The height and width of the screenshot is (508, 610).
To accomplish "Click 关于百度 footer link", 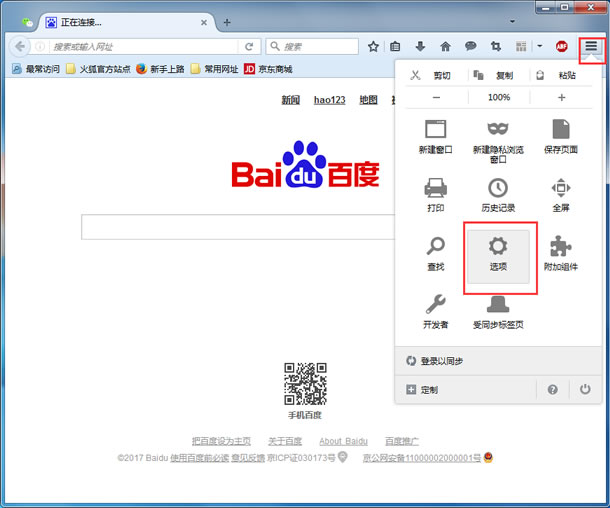I will pos(285,441).
